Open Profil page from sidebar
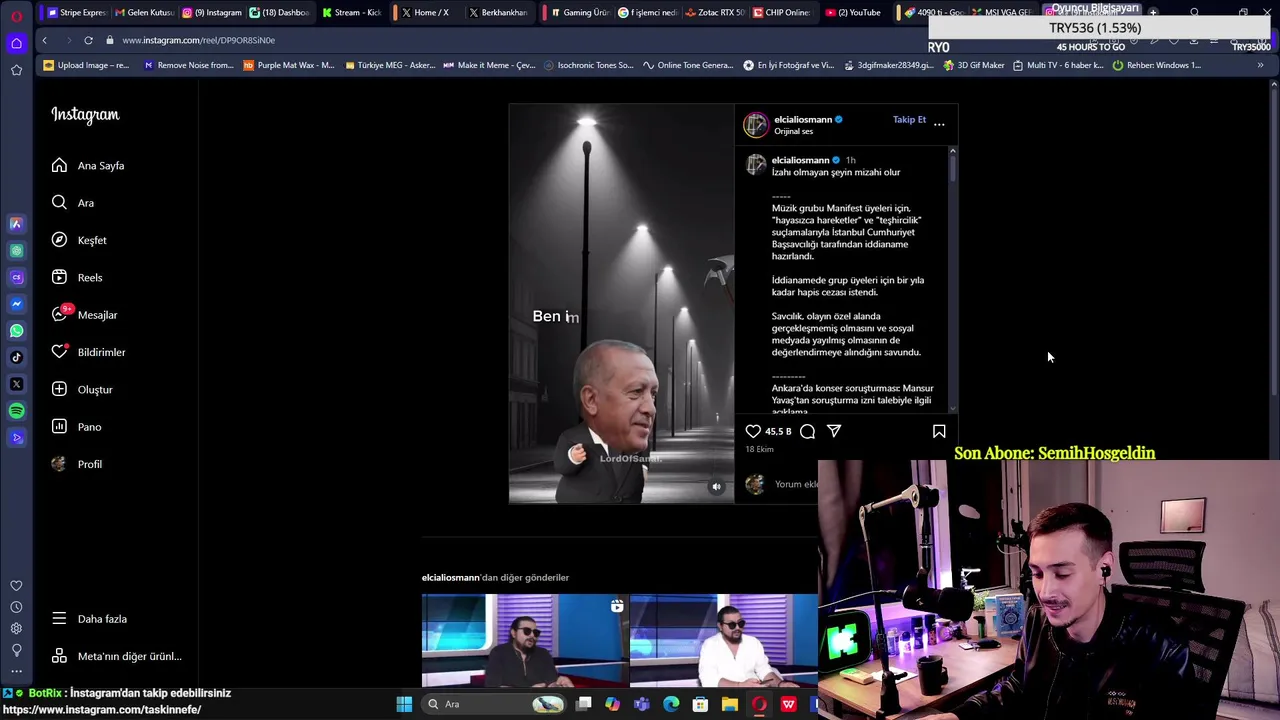This screenshot has height=720, width=1280. pyautogui.click(x=77, y=464)
